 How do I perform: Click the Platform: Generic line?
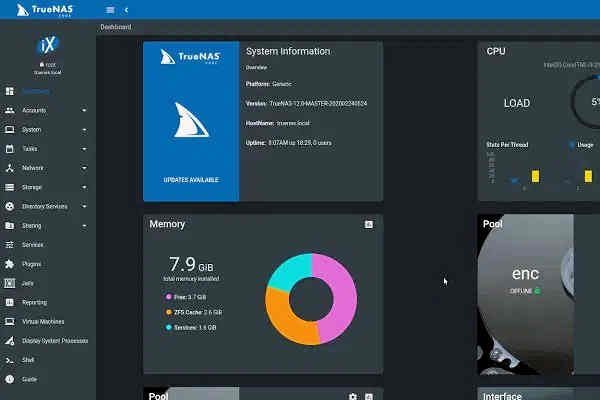click(x=268, y=84)
